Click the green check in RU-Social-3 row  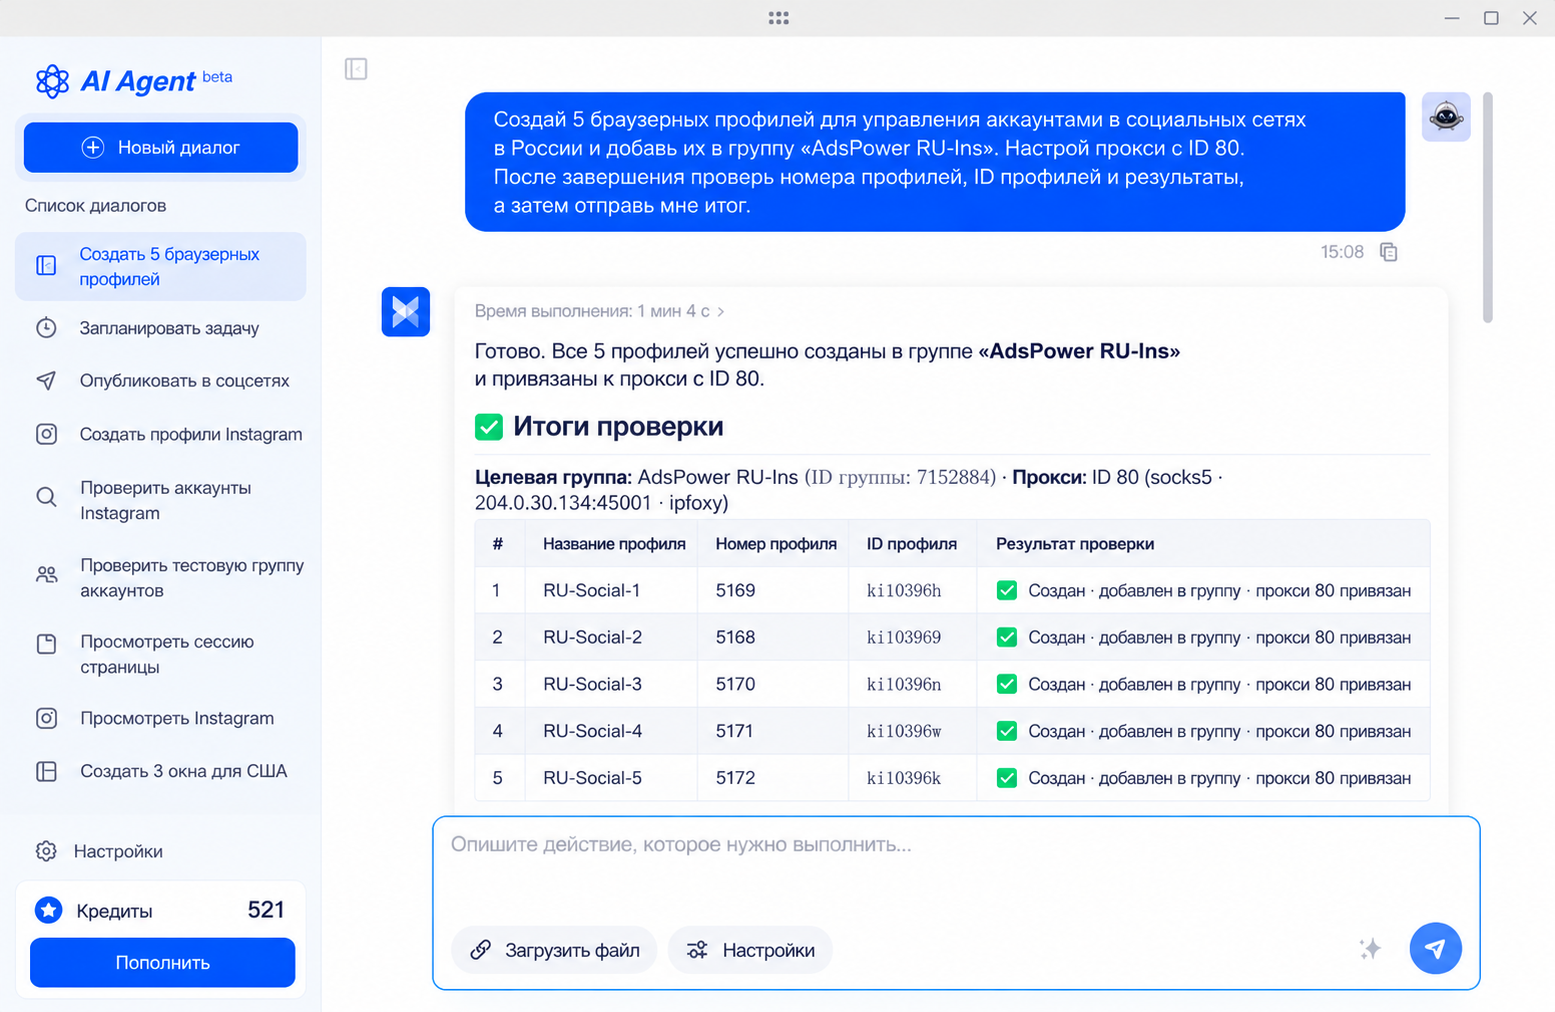pyautogui.click(x=1007, y=684)
